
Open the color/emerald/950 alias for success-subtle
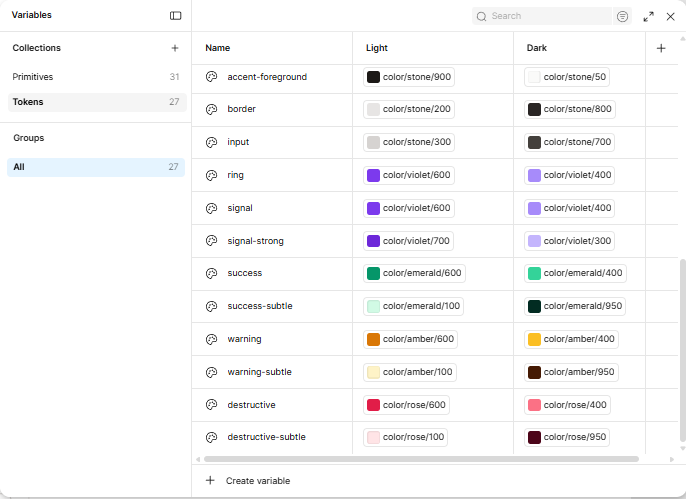click(575, 306)
